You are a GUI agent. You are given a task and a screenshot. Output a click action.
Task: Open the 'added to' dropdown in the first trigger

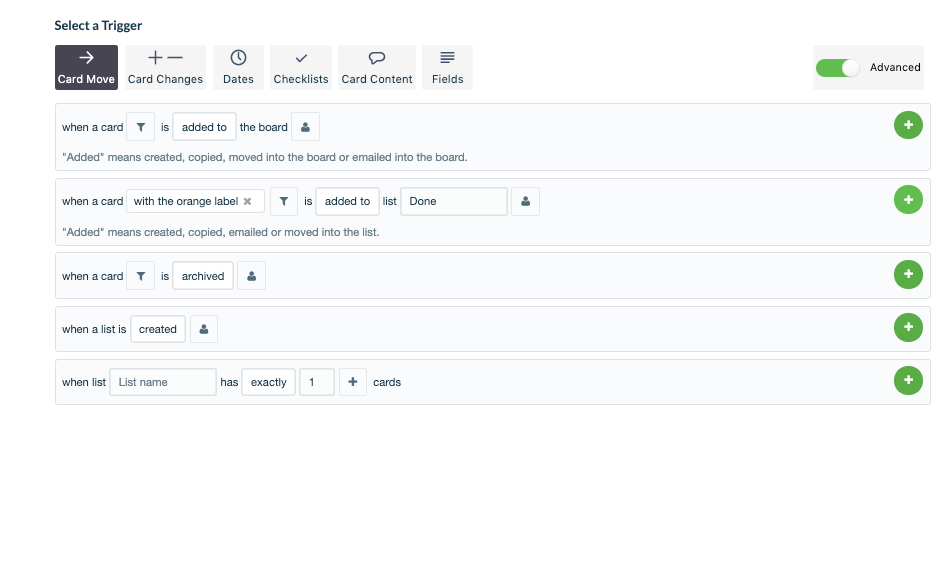[203, 126]
